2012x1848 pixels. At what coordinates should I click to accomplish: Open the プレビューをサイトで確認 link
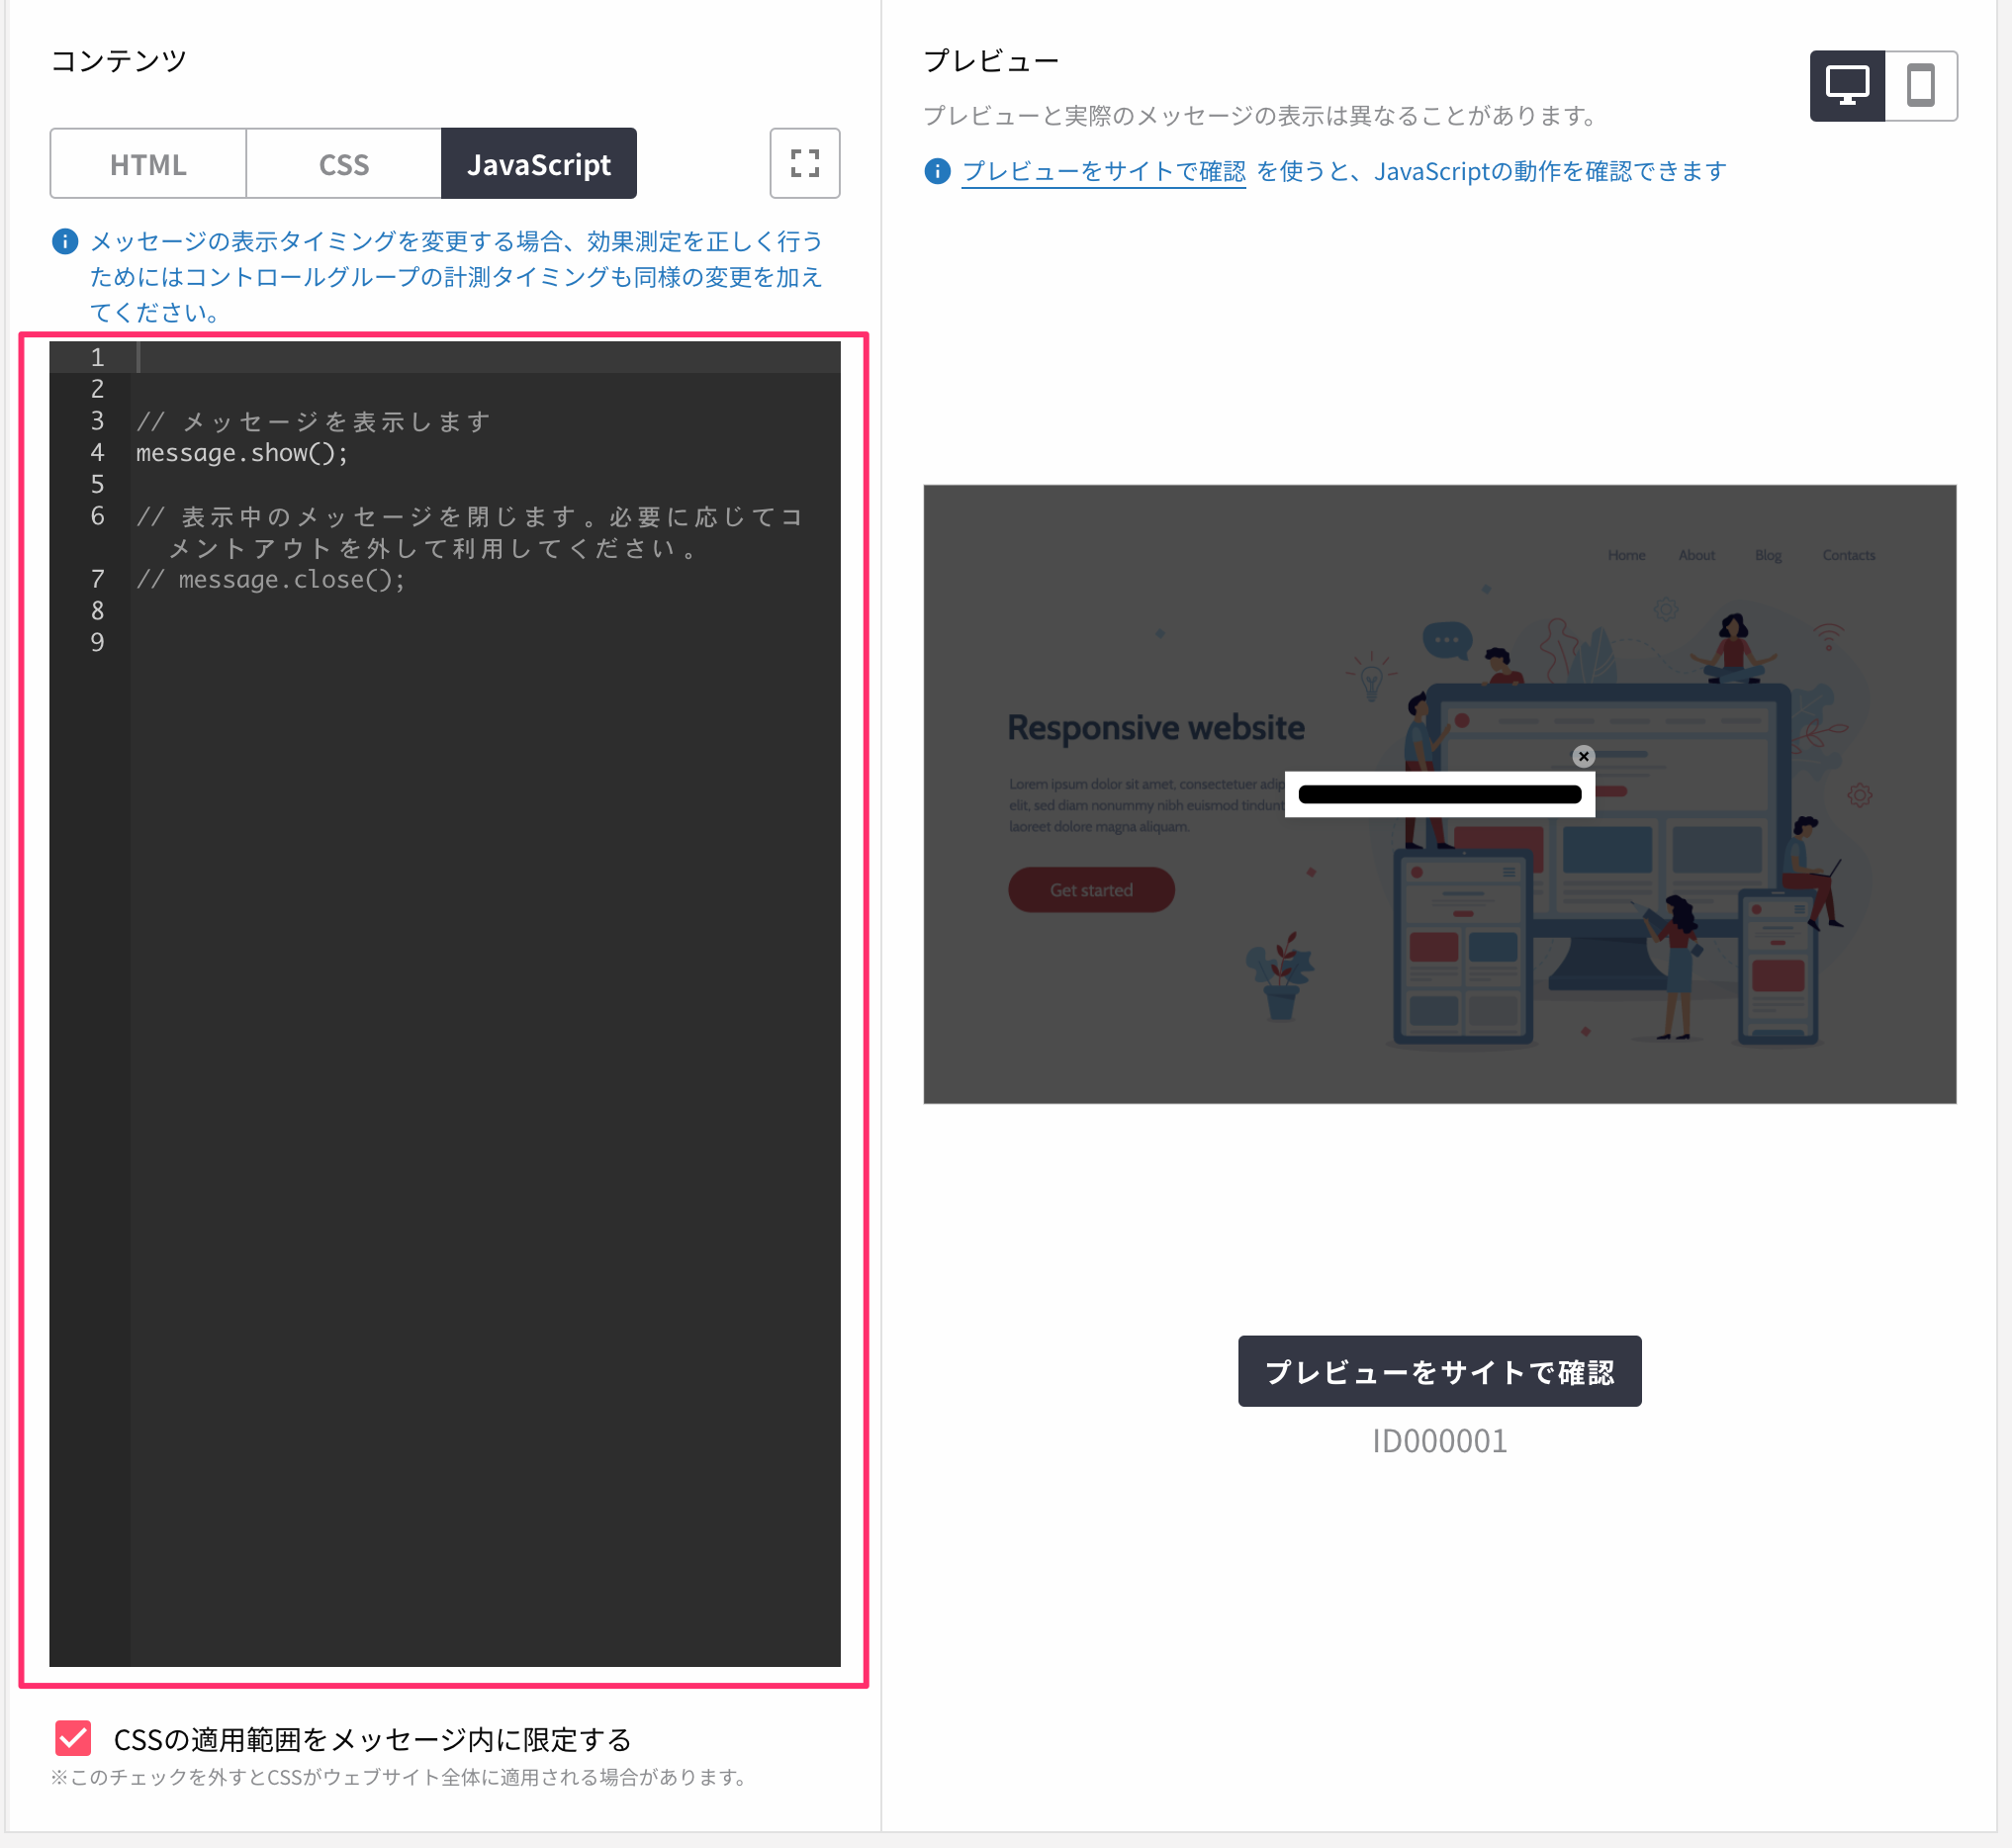point(1104,172)
